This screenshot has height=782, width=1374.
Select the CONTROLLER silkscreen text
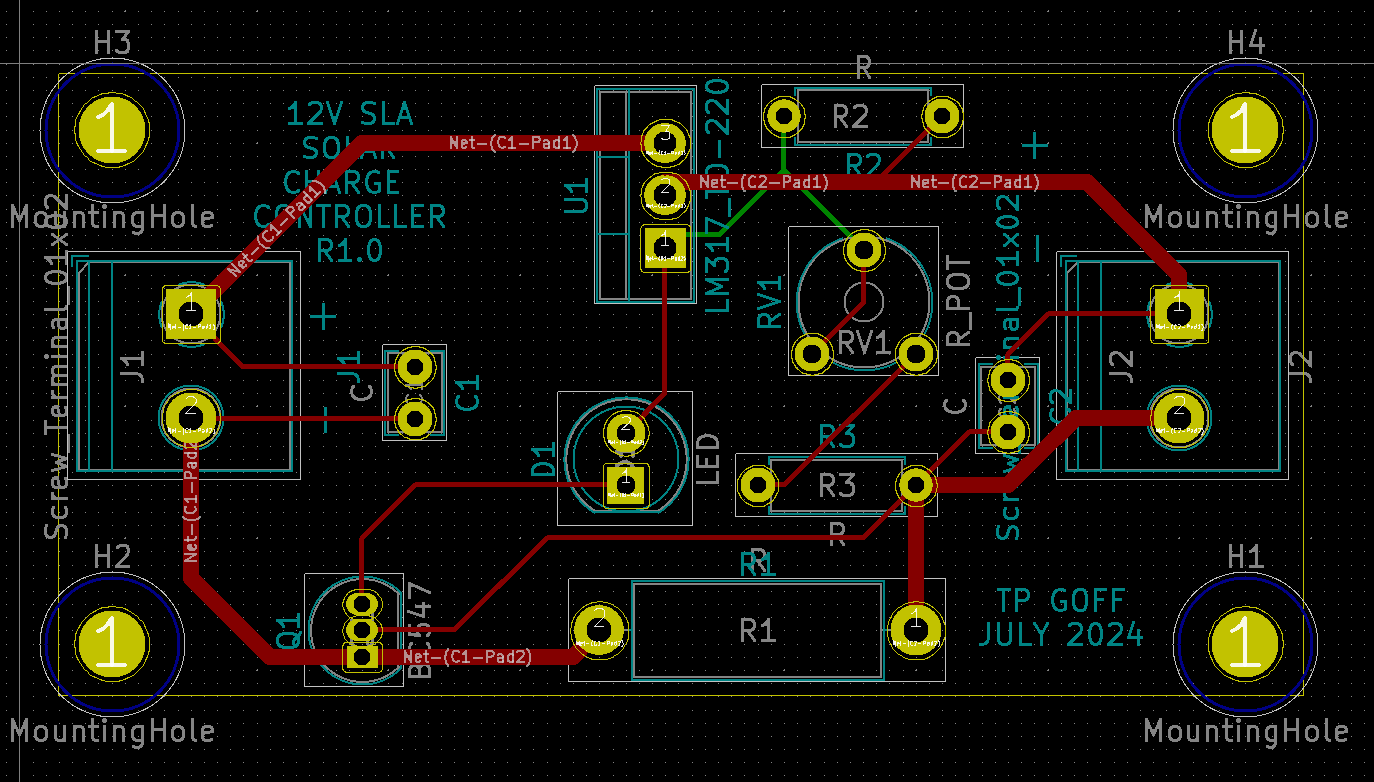pos(350,216)
